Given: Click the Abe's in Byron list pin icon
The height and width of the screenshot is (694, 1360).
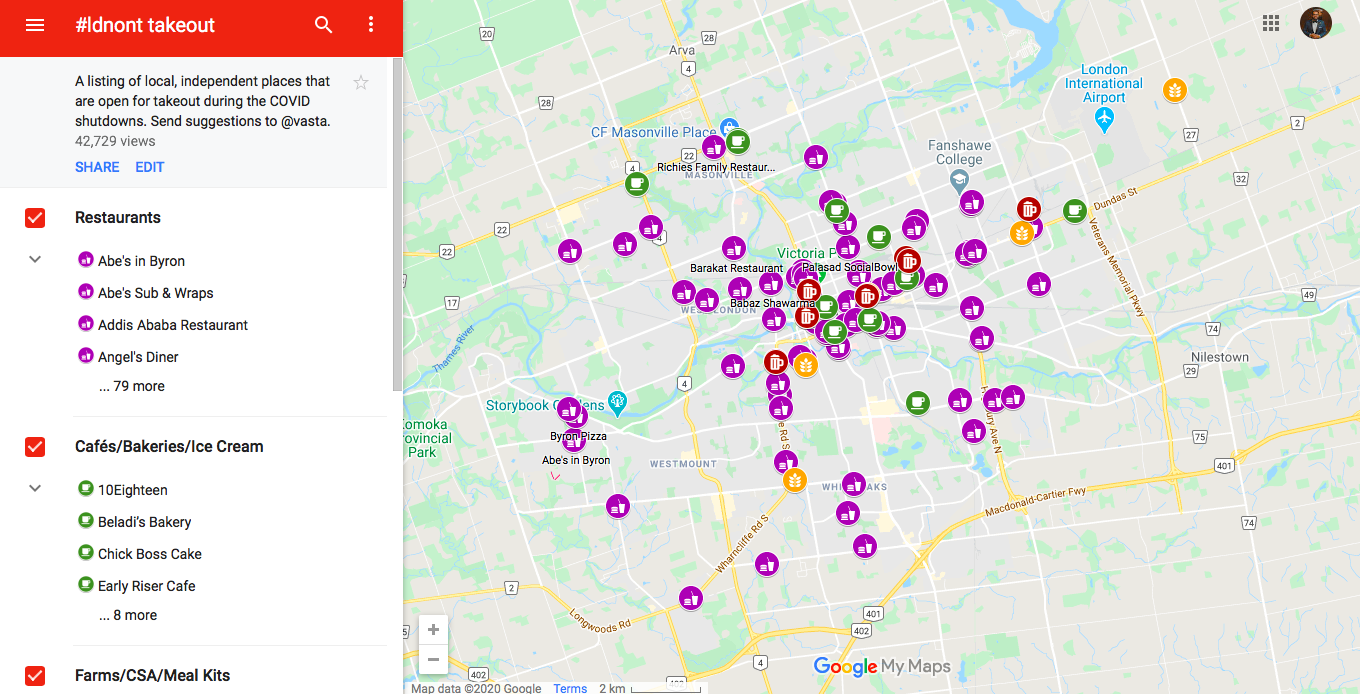Looking at the screenshot, I should pos(85,260).
